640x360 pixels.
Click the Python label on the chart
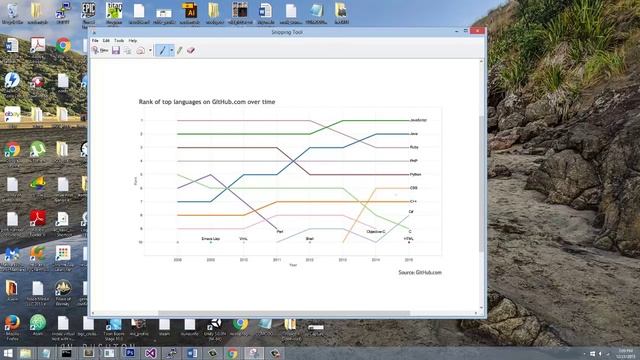[x=416, y=174]
